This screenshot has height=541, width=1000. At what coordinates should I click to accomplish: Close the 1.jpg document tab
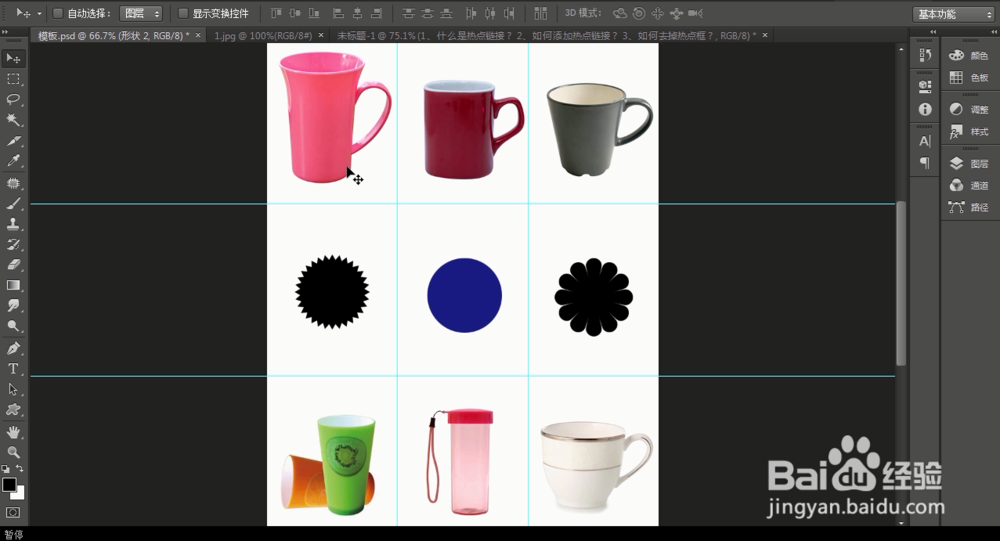321,35
